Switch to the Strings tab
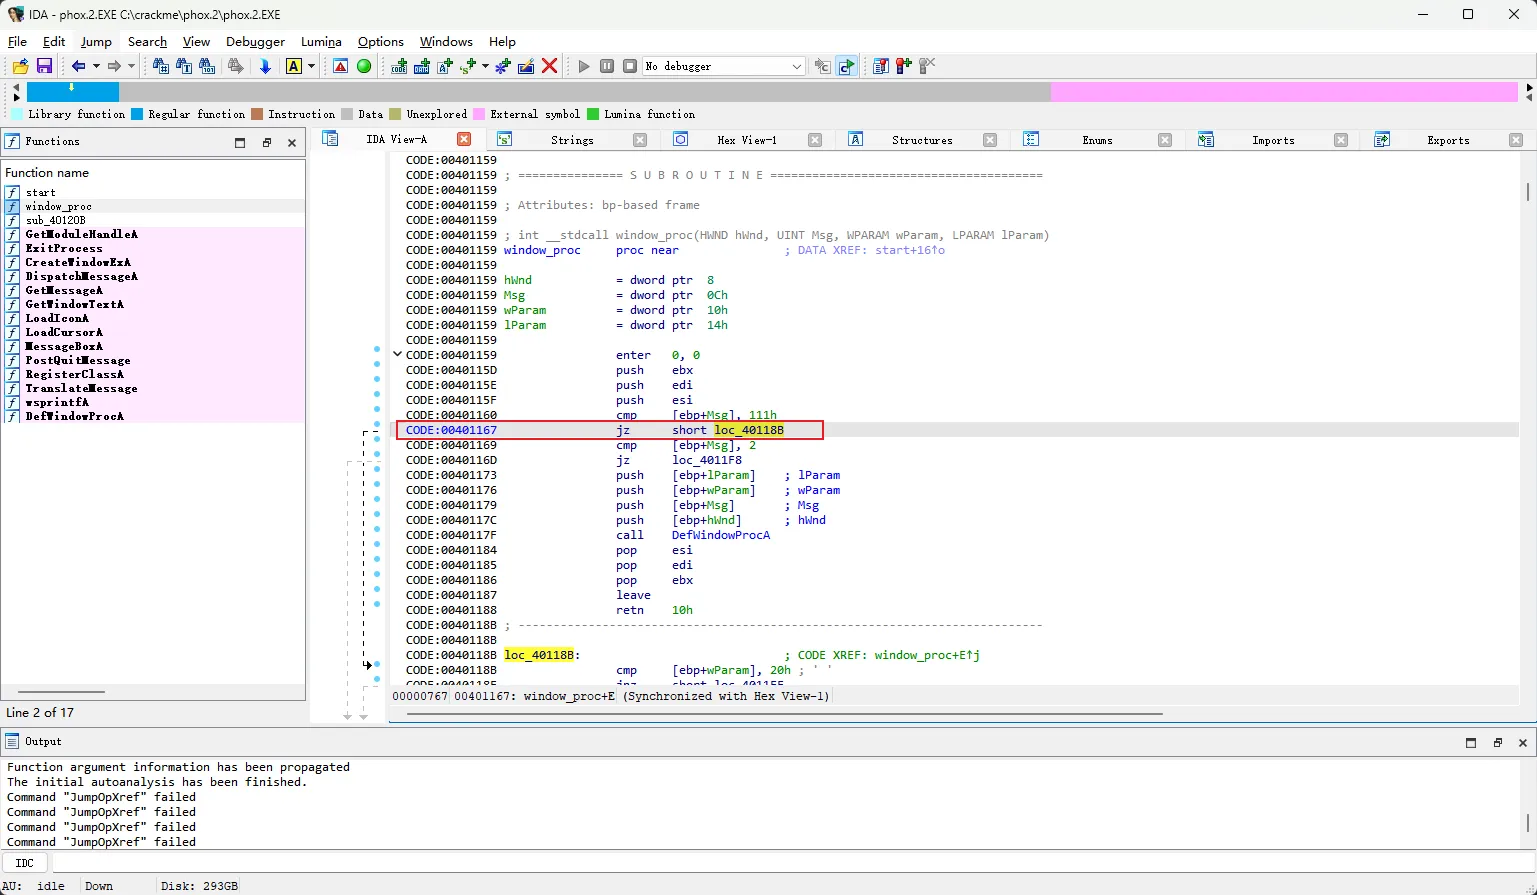This screenshot has width=1537, height=895. click(x=572, y=140)
